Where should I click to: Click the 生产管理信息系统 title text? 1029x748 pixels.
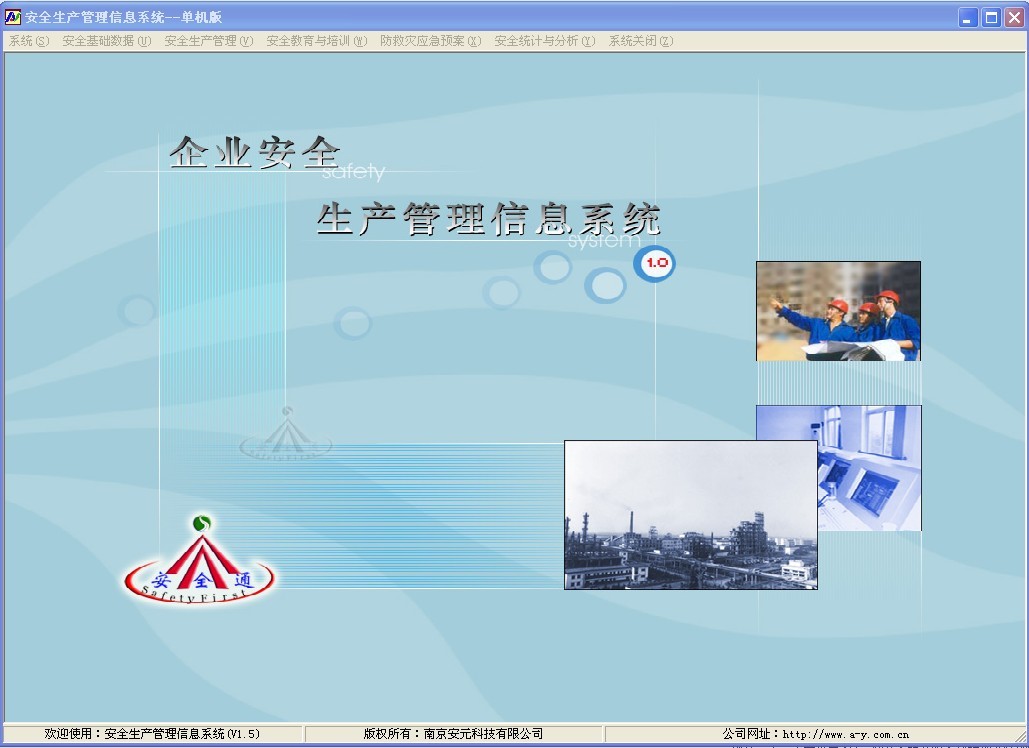click(488, 219)
